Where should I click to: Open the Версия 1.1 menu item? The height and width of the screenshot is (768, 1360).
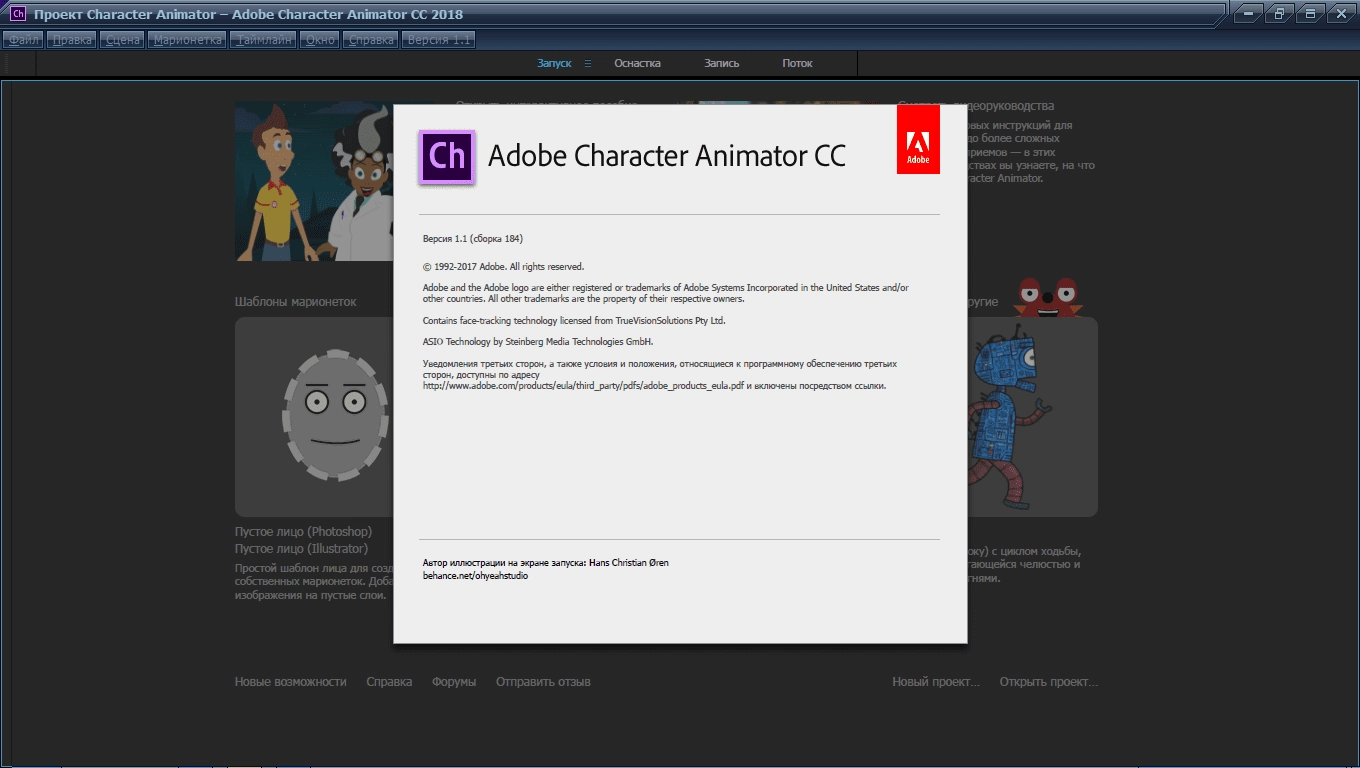(438, 40)
